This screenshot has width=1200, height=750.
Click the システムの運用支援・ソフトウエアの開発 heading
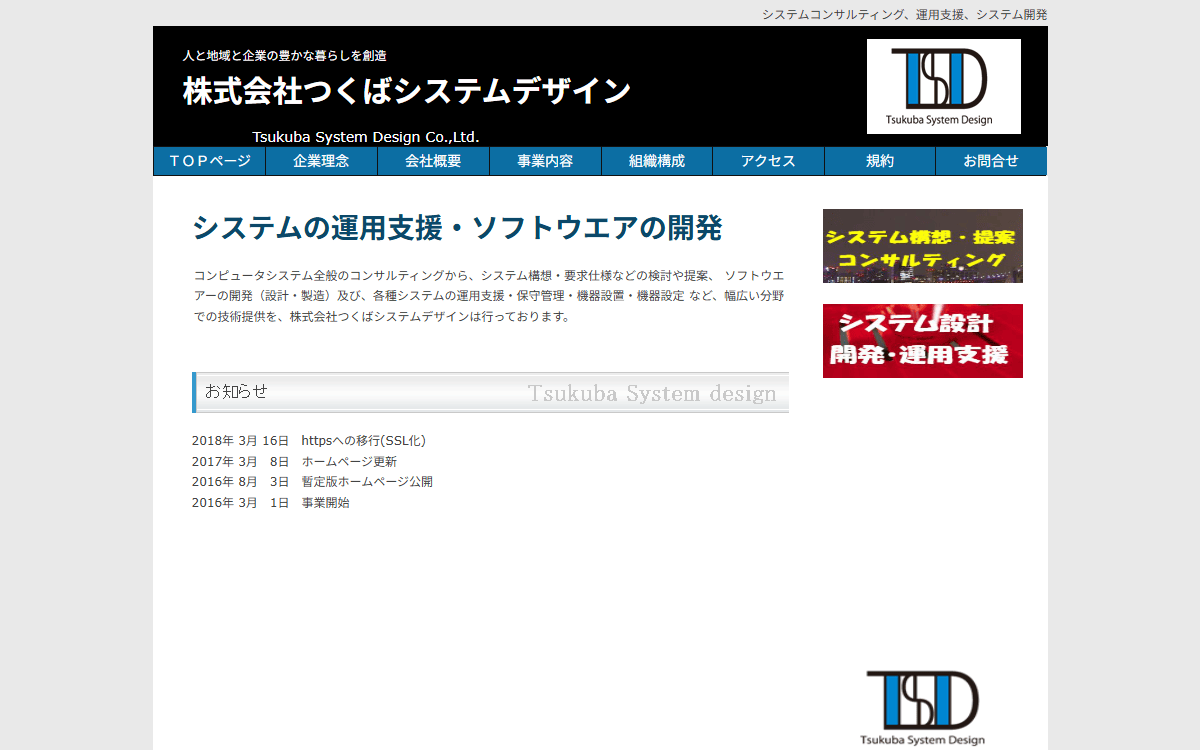click(457, 228)
